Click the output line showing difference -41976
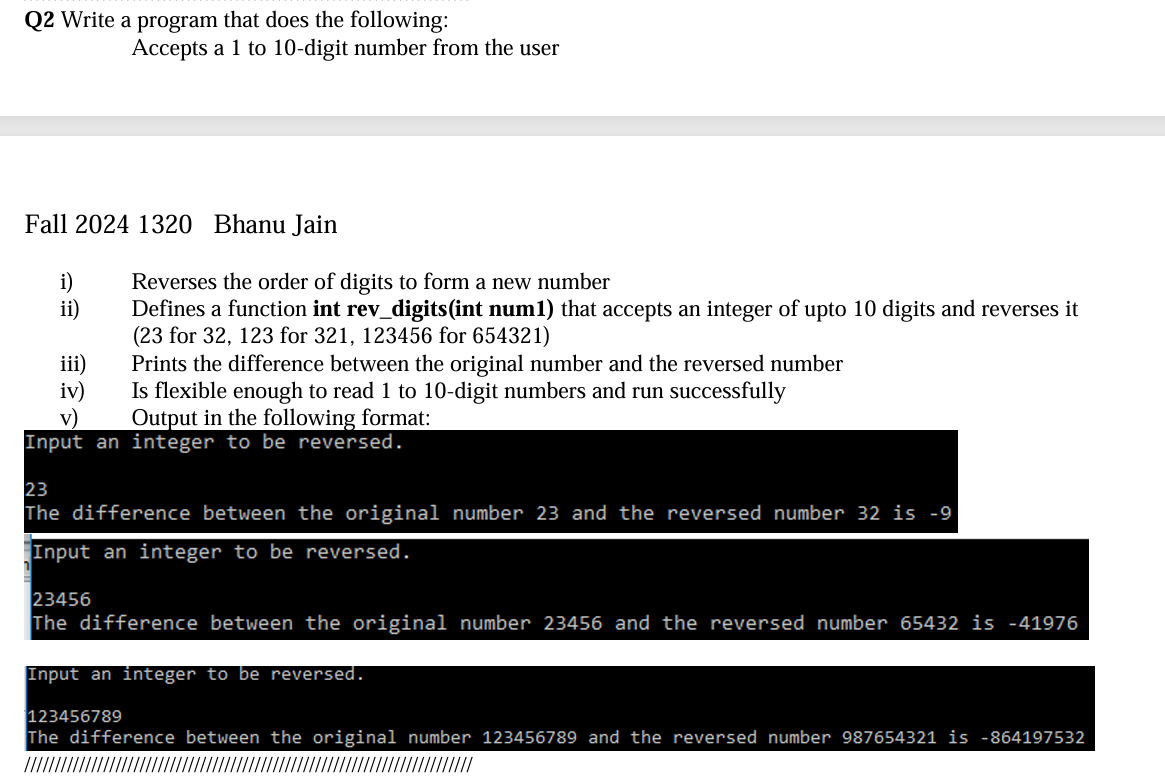The width and height of the screenshot is (1165, 779). [x=558, y=622]
